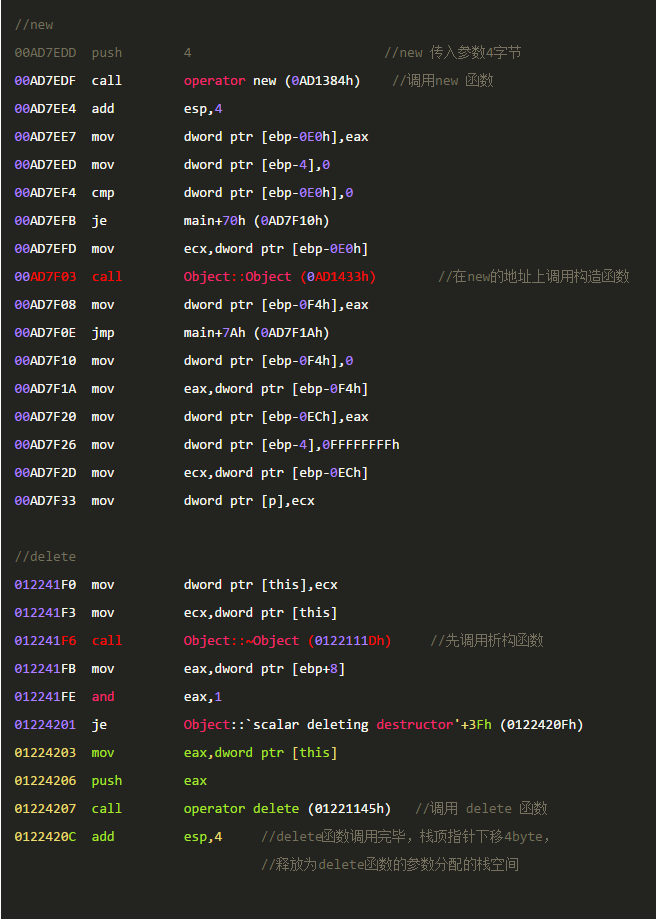Click the 'main+7Ah (0AD7F1Ah)' jump target

click(x=257, y=333)
